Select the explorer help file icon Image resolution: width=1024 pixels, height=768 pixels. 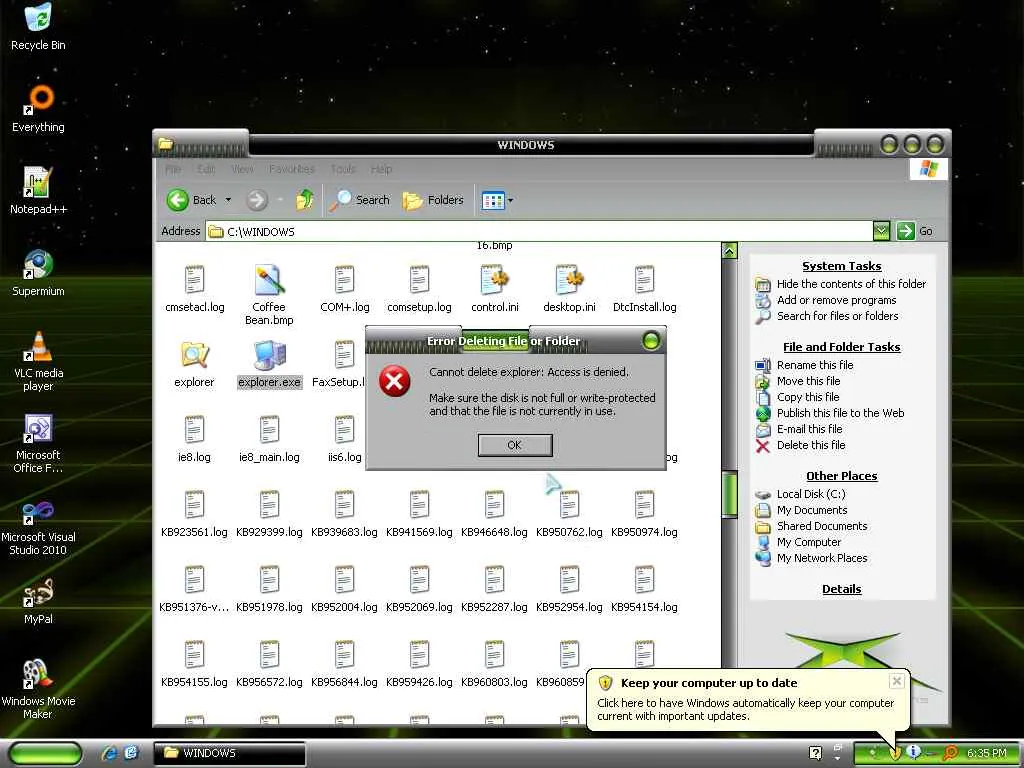pyautogui.click(x=195, y=364)
